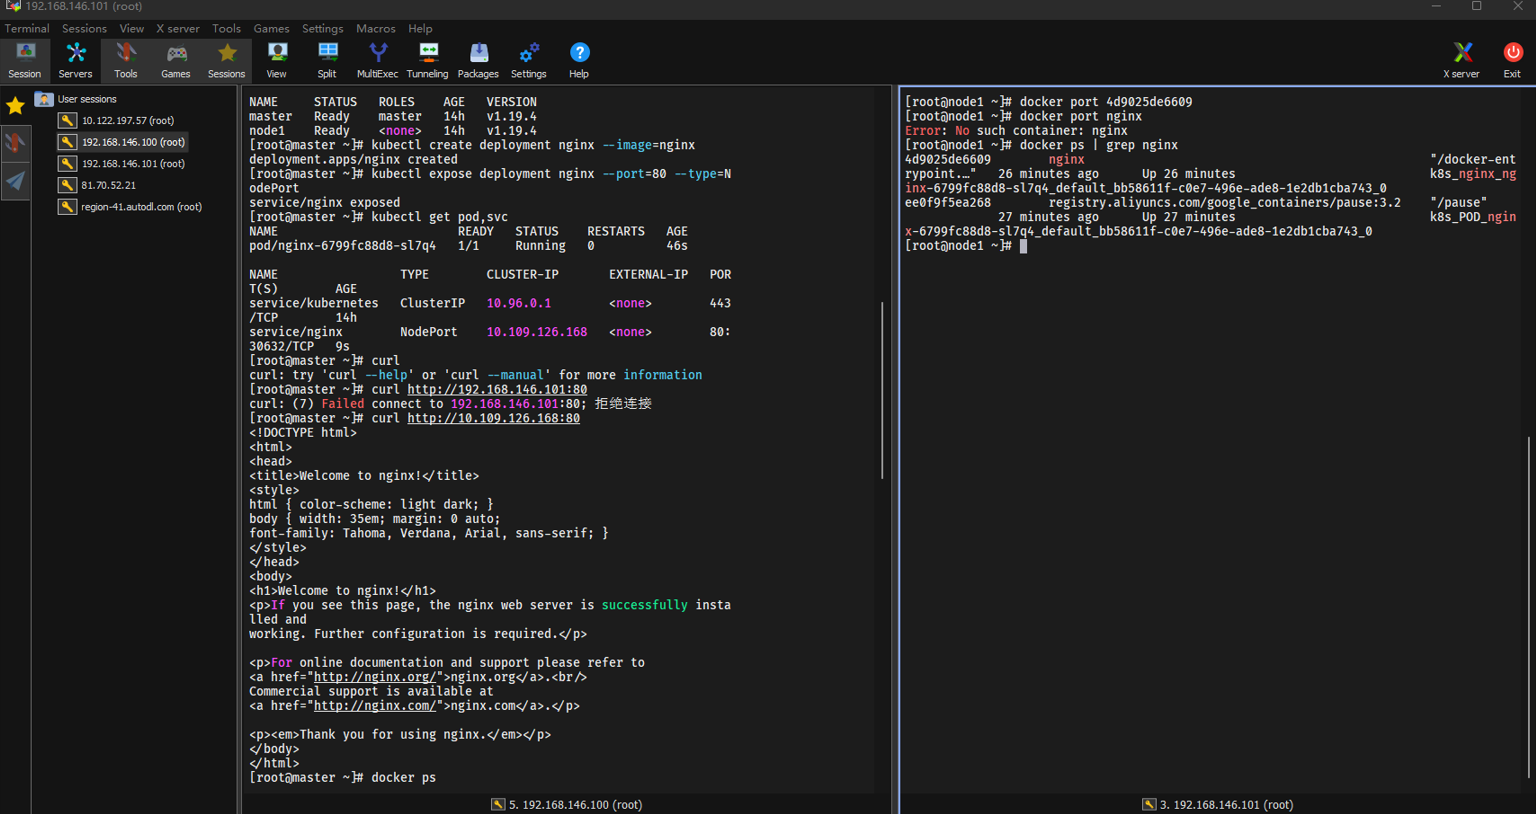Open the Games menu in menu bar
This screenshot has width=1536, height=814.
[271, 28]
